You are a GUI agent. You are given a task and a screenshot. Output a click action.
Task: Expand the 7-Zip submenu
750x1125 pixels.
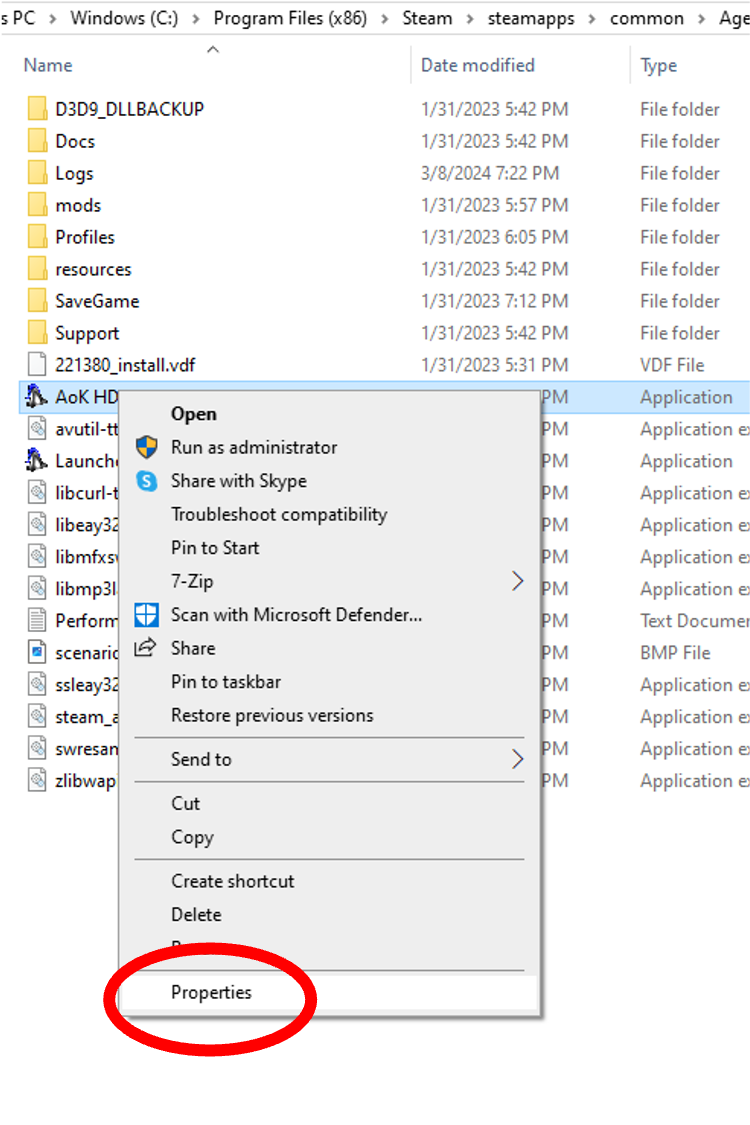point(517,581)
